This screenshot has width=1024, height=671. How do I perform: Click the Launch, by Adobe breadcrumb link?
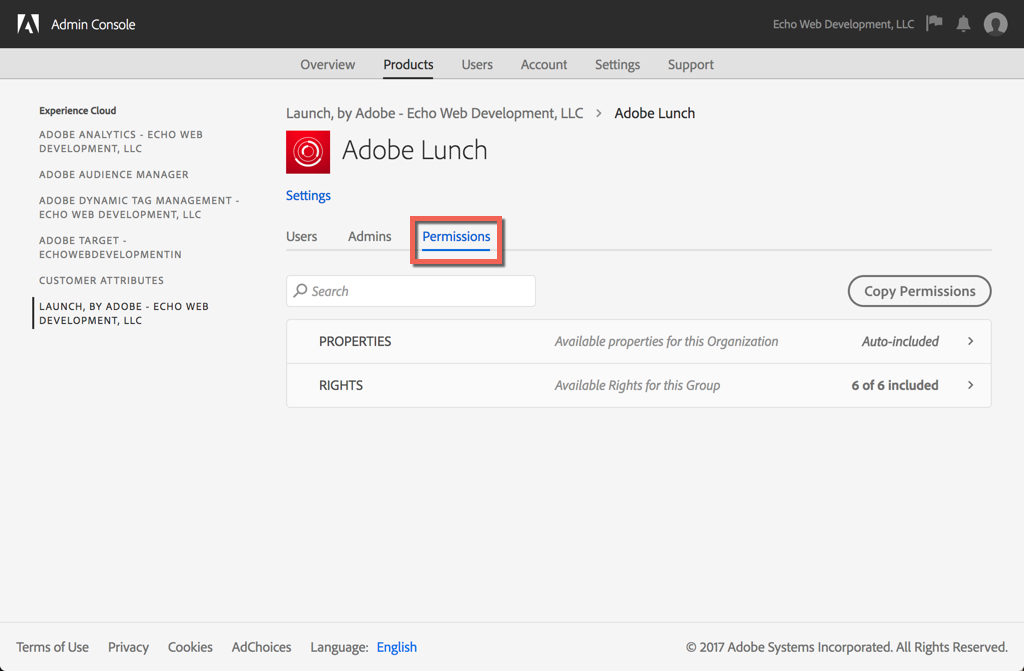click(x=434, y=113)
